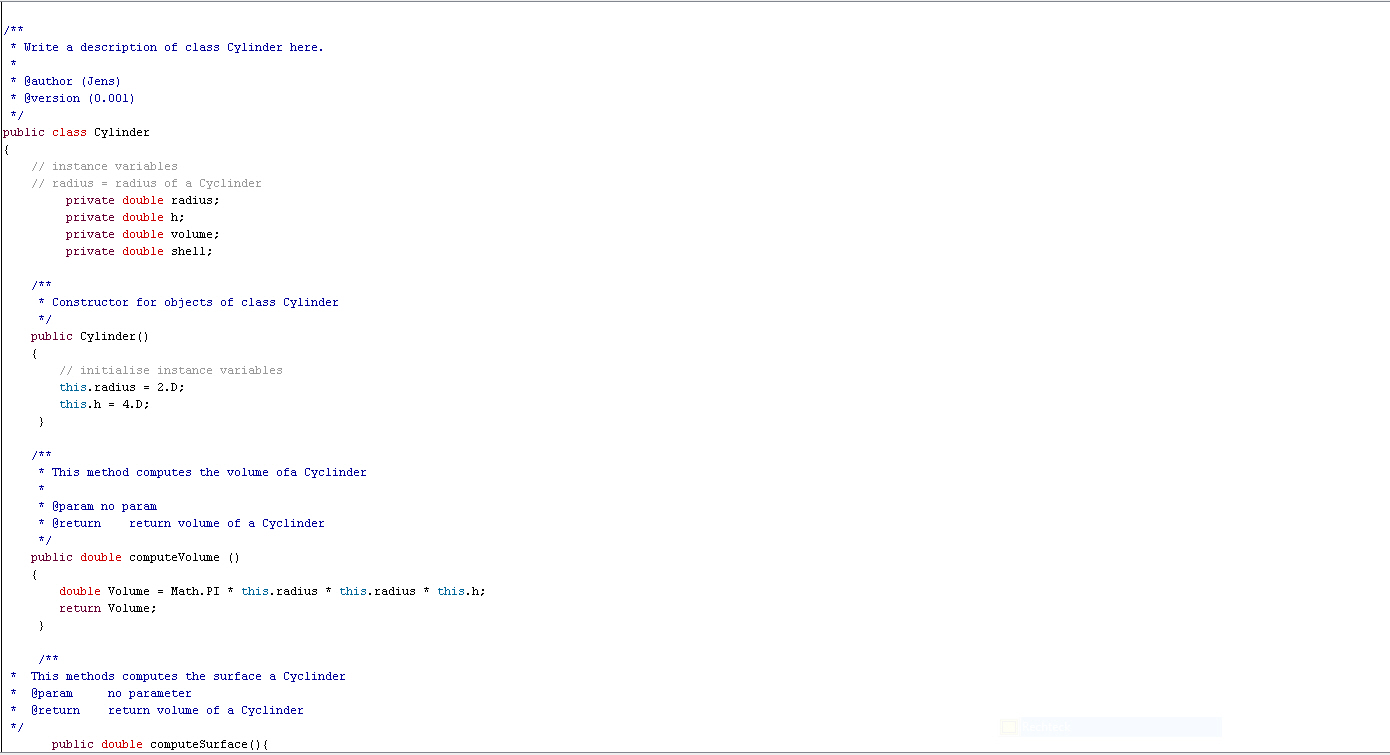Click the '// instance variables' comment
The image size is (1390, 755).
[x=104, y=166]
